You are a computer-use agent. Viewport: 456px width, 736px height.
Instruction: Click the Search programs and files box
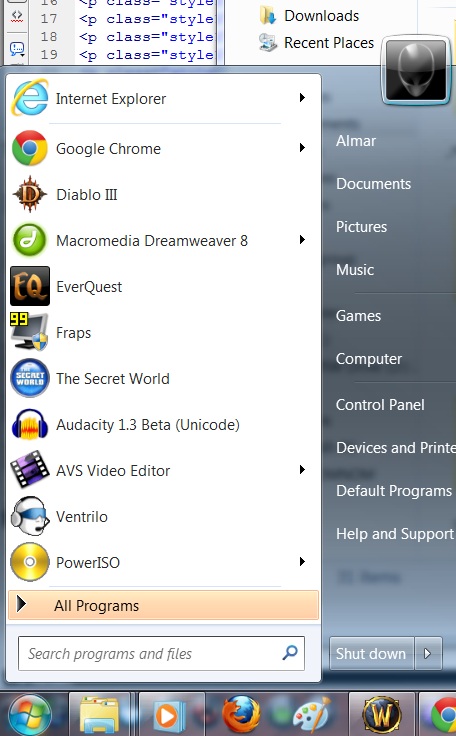pos(161,653)
